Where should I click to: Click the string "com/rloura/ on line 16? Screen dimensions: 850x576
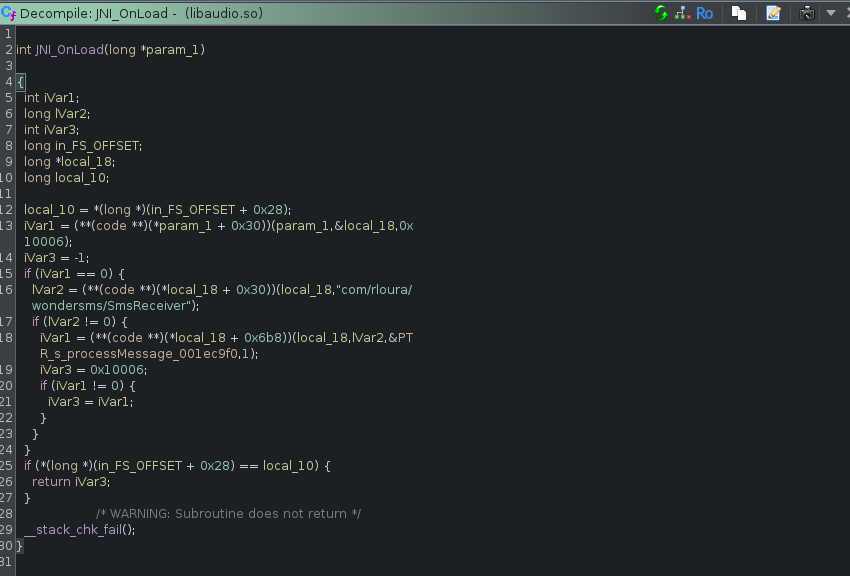(374, 290)
